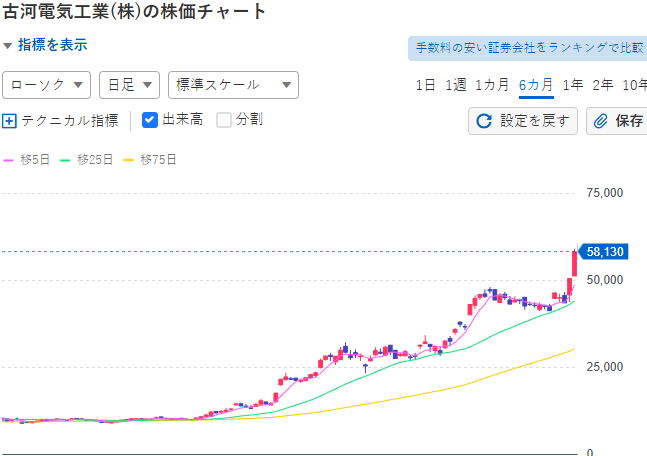Click the plus icon beside テクニカル指標
The height and width of the screenshot is (456, 647).
[9, 121]
